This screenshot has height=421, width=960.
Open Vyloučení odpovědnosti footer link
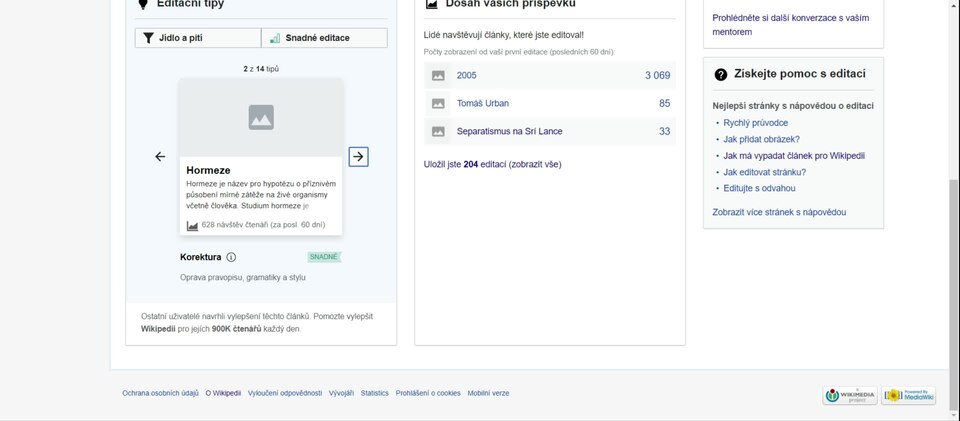tap(285, 393)
